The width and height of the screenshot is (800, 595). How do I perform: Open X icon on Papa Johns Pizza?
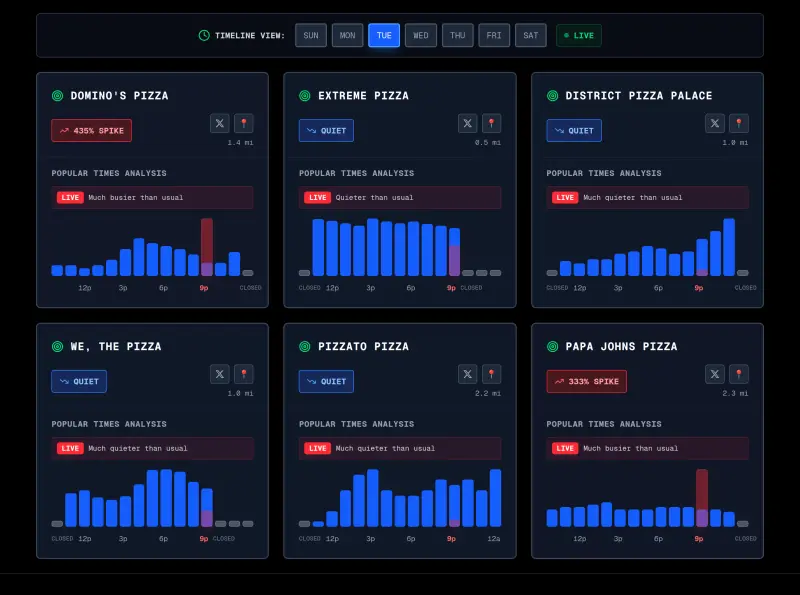click(x=715, y=374)
